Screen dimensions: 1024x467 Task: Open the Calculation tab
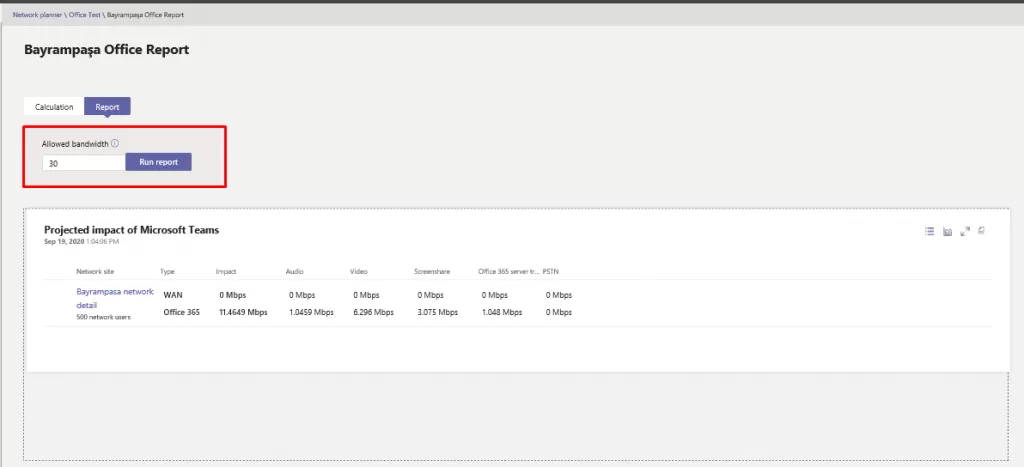54,107
